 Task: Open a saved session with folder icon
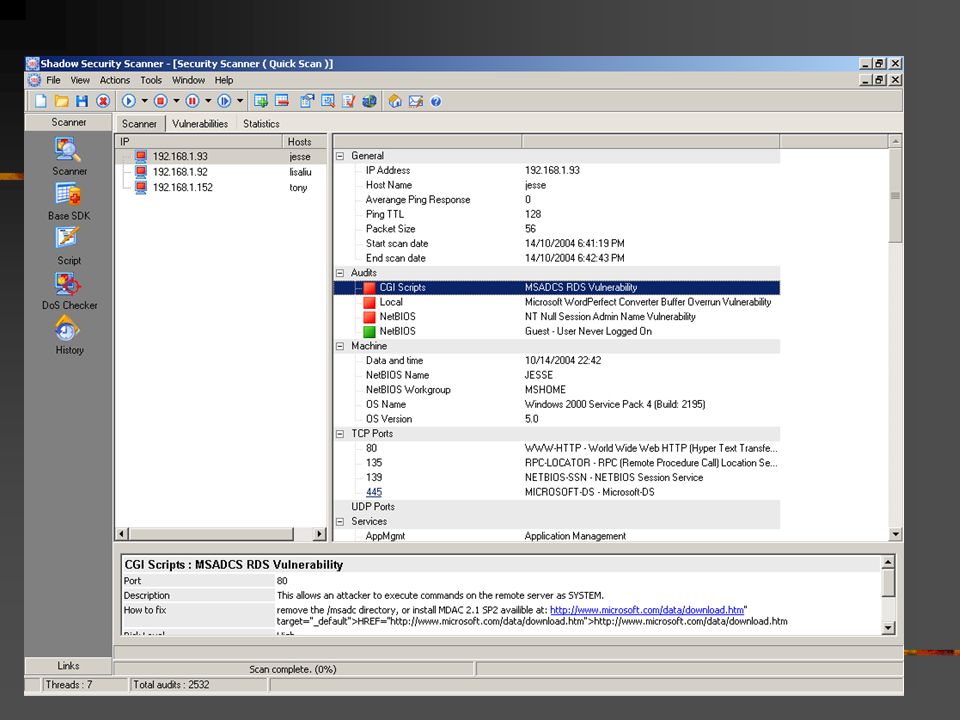point(61,101)
